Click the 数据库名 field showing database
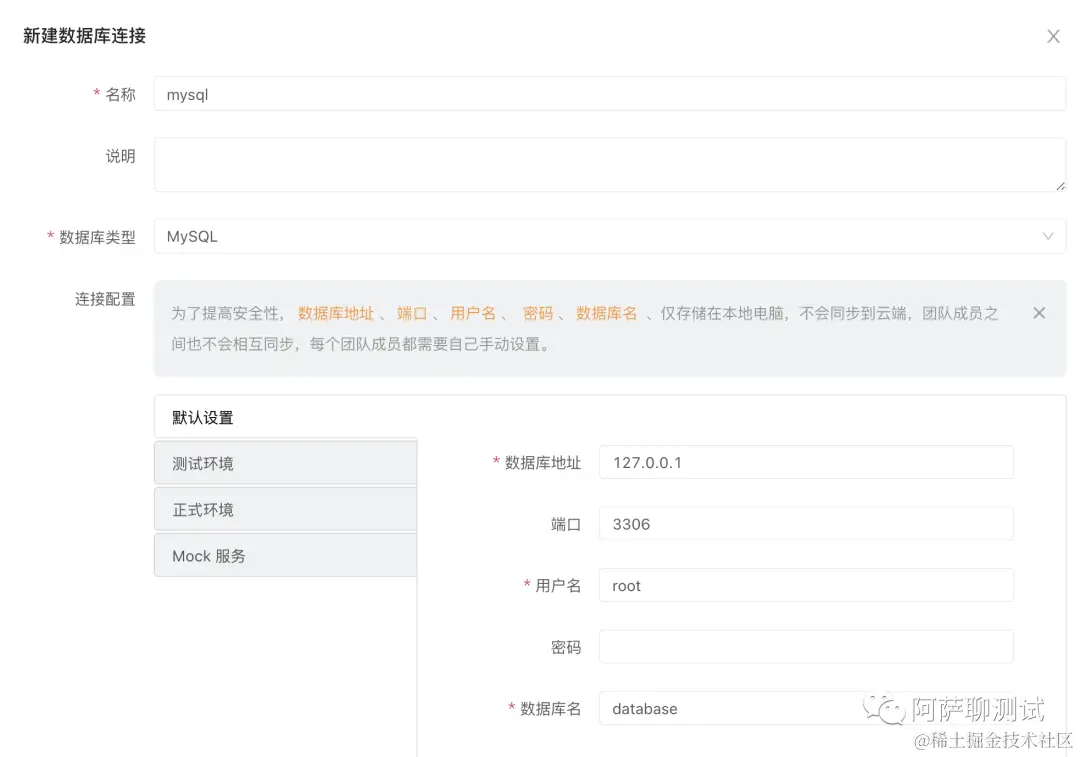The height and width of the screenshot is (757, 1080). pyautogui.click(x=805, y=708)
